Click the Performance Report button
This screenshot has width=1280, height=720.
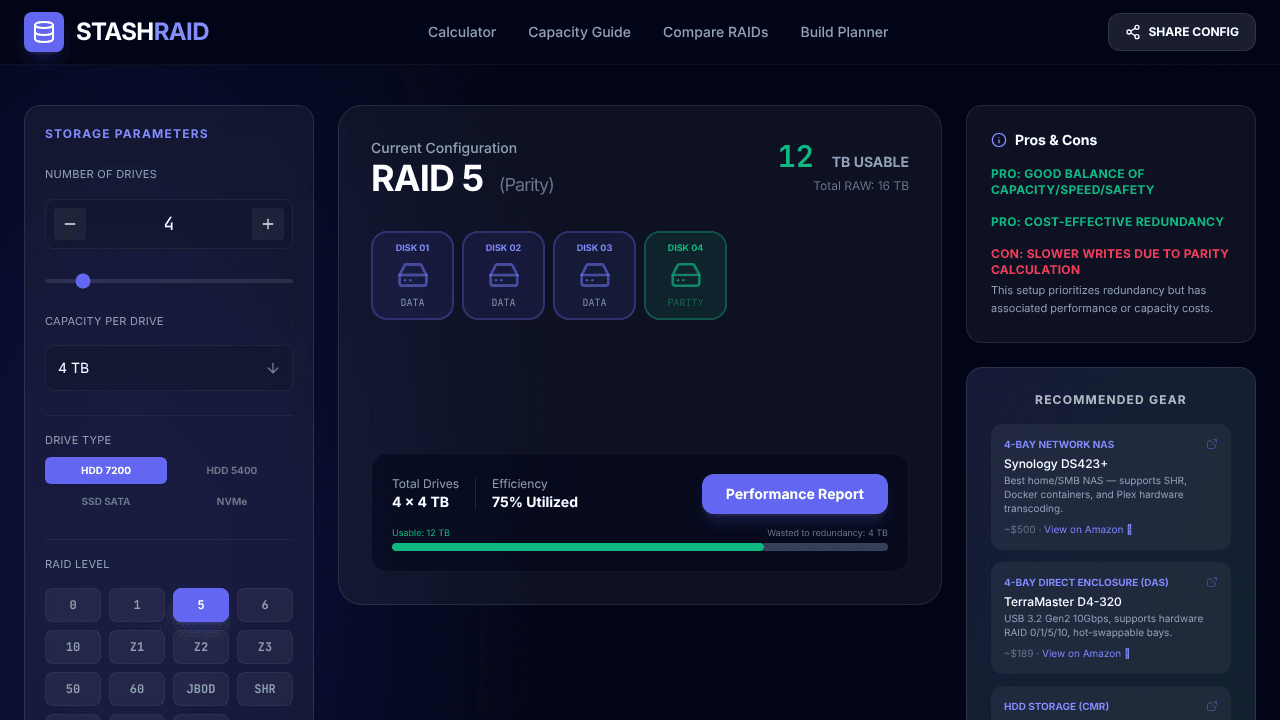click(x=795, y=494)
